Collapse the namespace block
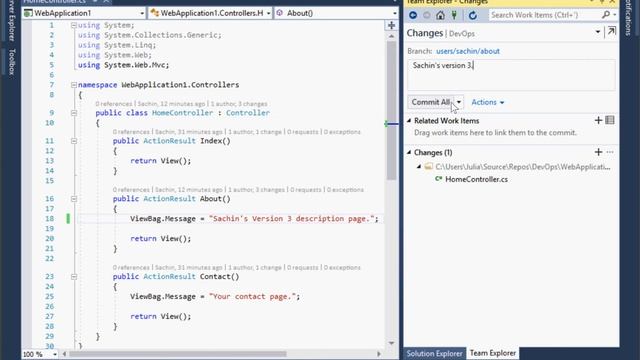The image size is (640, 360). tap(74, 85)
